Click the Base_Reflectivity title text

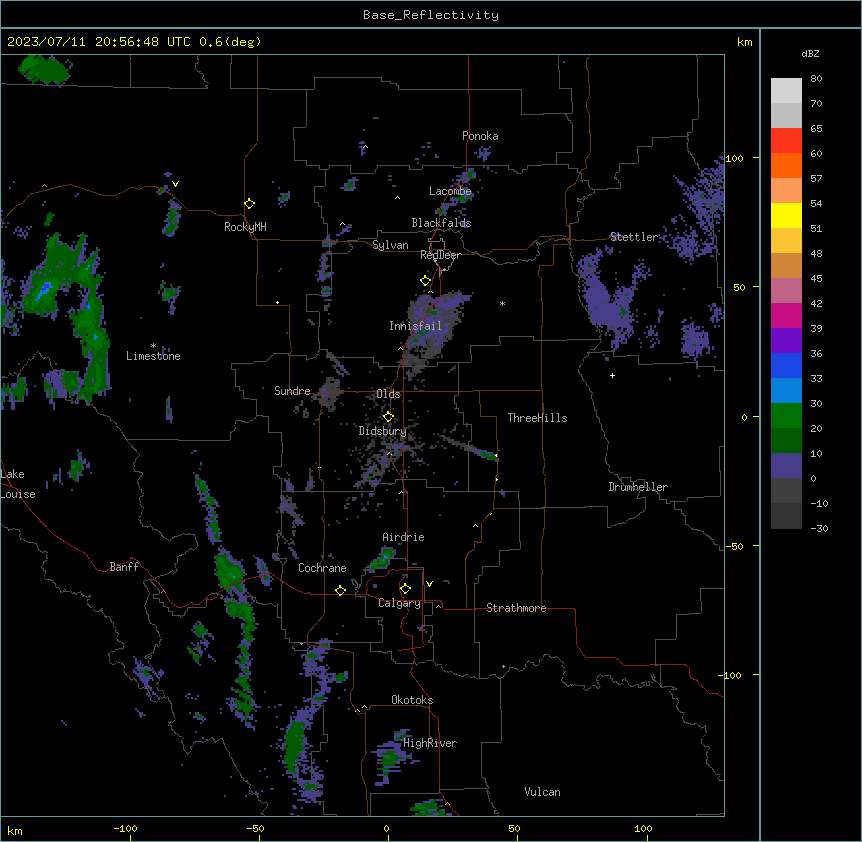(431, 15)
